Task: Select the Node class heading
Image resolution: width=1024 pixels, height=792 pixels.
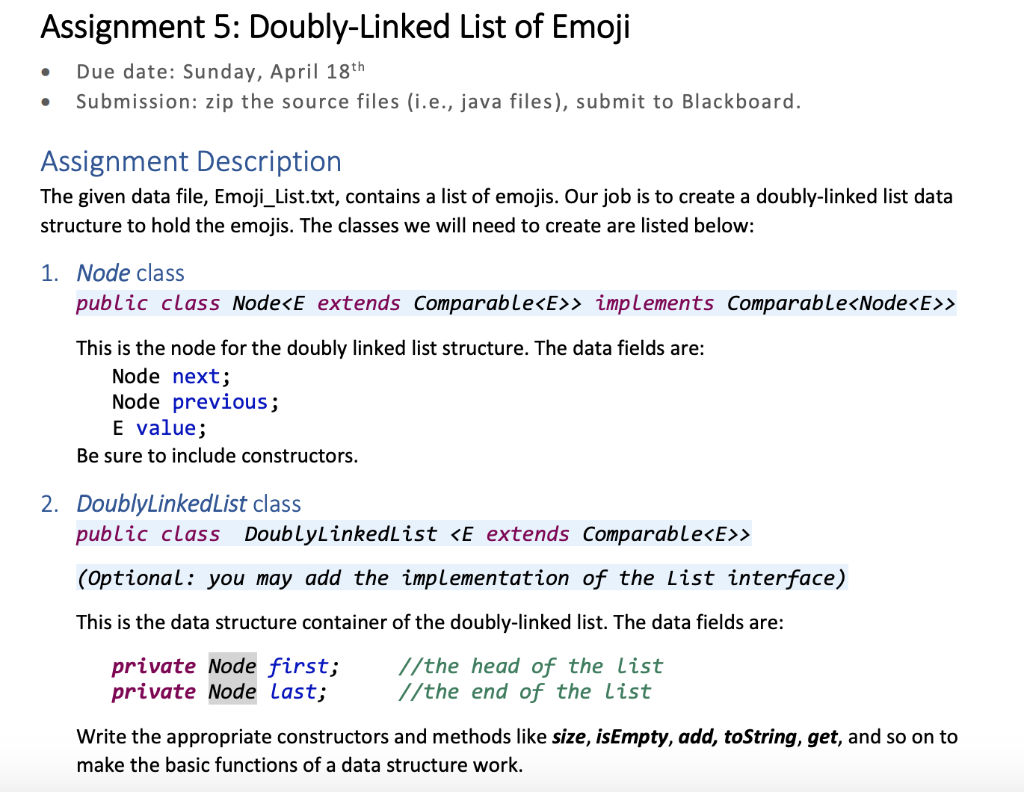Action: pos(130,272)
